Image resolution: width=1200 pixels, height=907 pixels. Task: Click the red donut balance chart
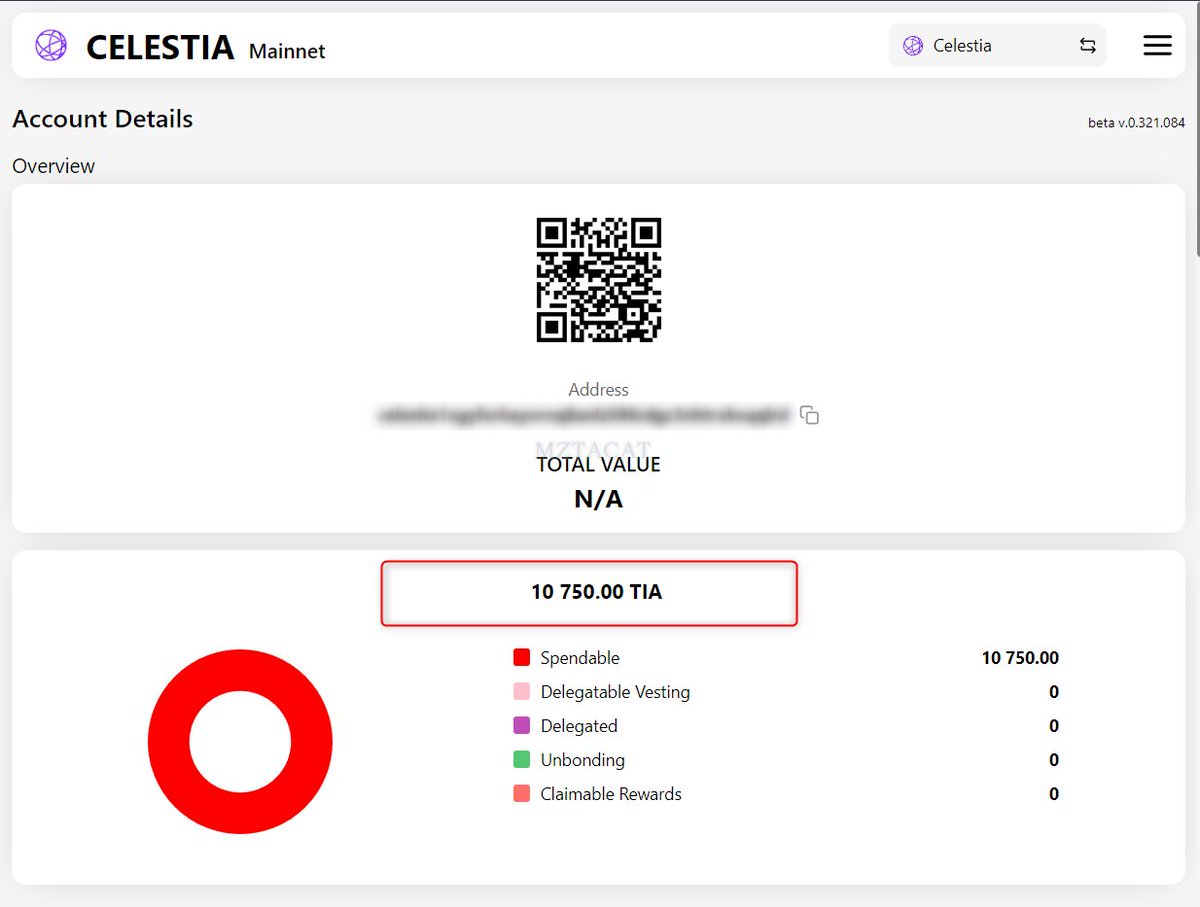(240, 741)
